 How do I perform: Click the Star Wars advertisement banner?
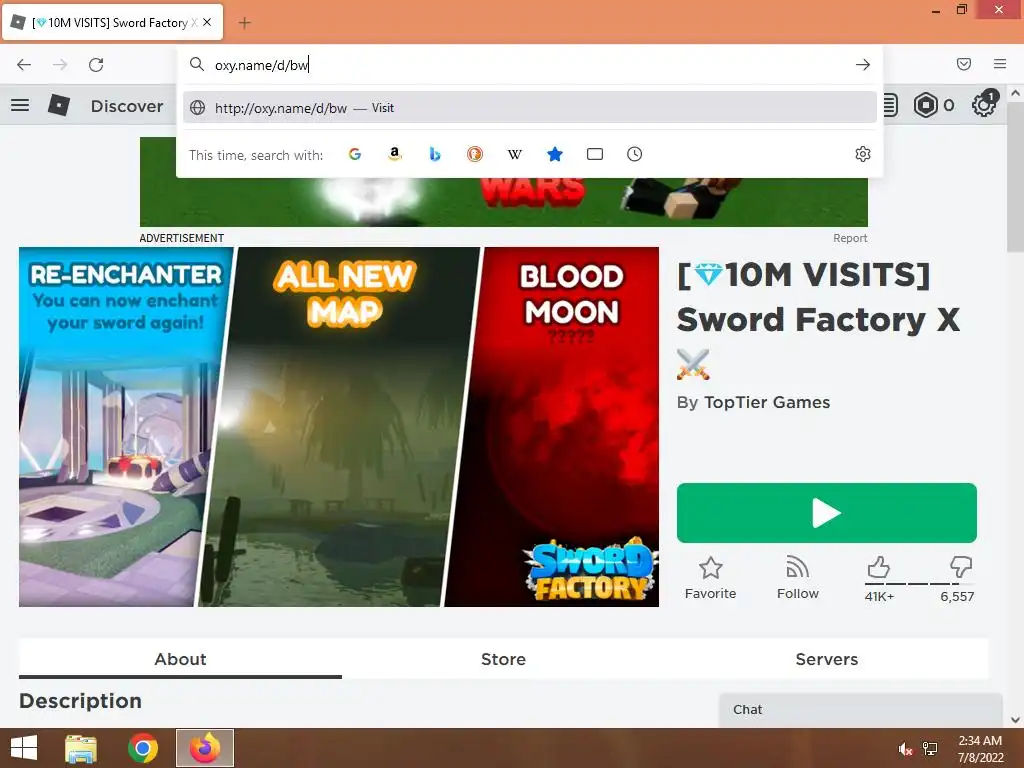[x=504, y=200]
